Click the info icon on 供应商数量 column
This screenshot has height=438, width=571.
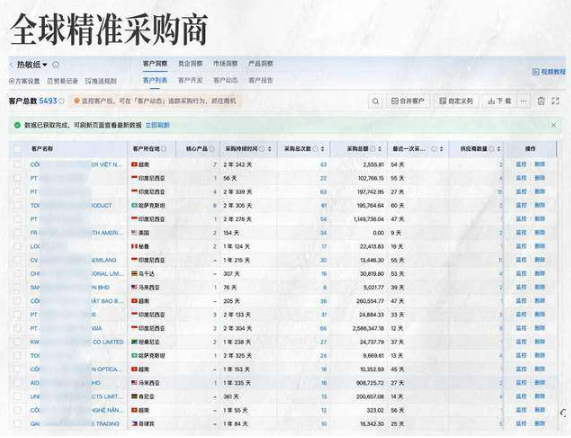tap(492, 149)
